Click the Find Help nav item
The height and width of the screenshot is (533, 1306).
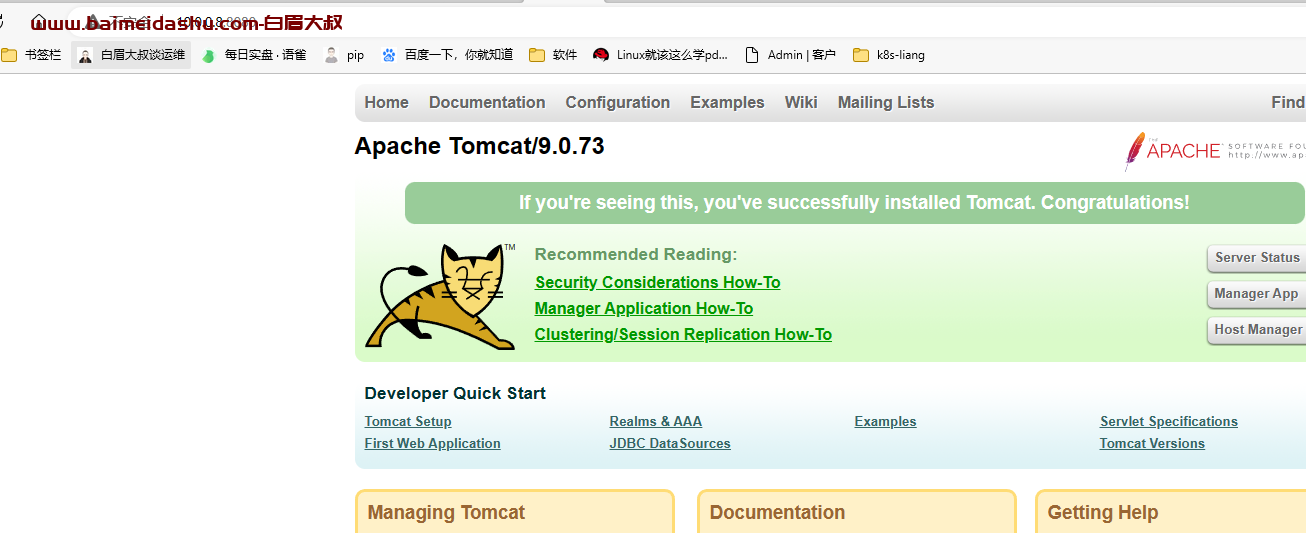[x=1288, y=102]
